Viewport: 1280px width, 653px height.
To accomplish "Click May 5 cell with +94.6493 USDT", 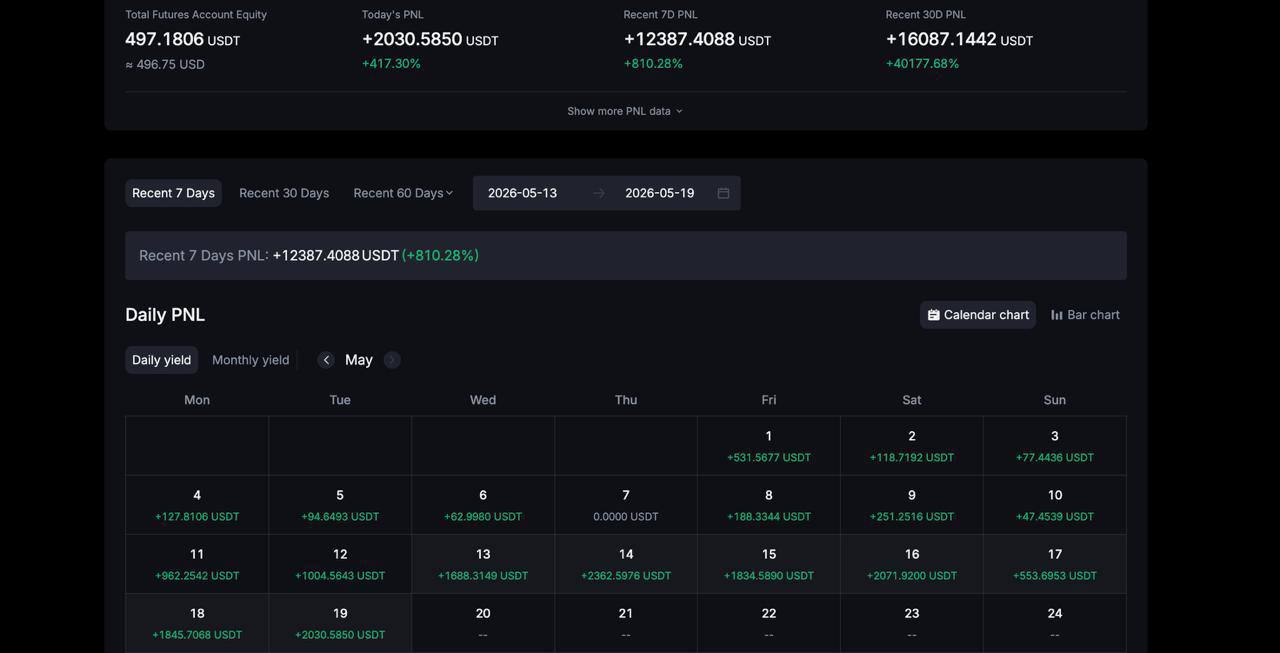I will coord(340,505).
